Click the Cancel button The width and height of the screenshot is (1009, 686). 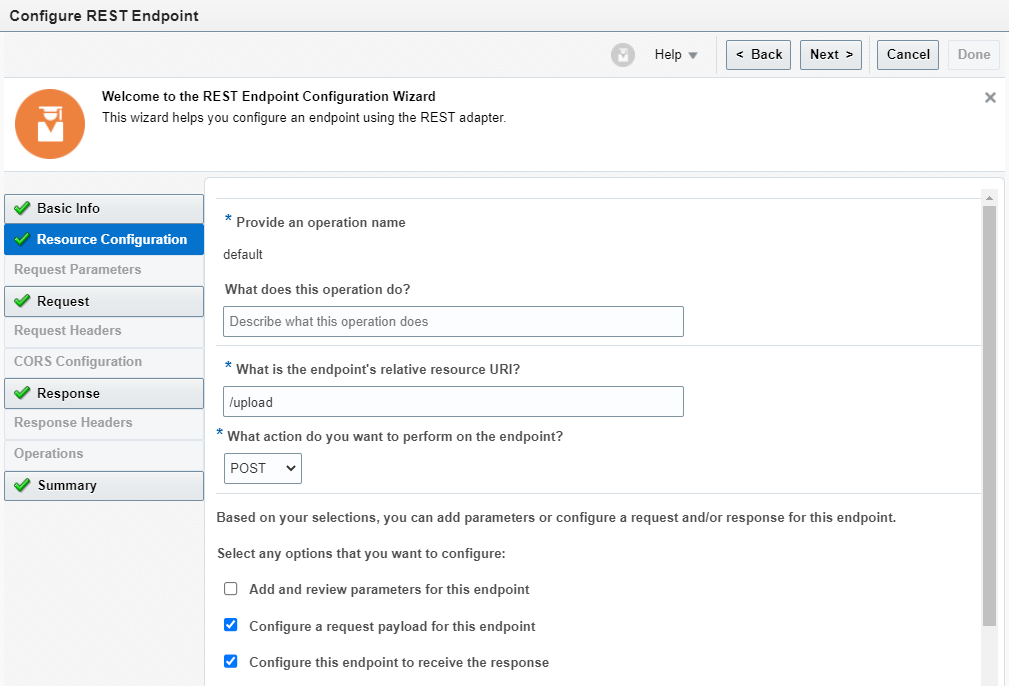click(x=908, y=55)
